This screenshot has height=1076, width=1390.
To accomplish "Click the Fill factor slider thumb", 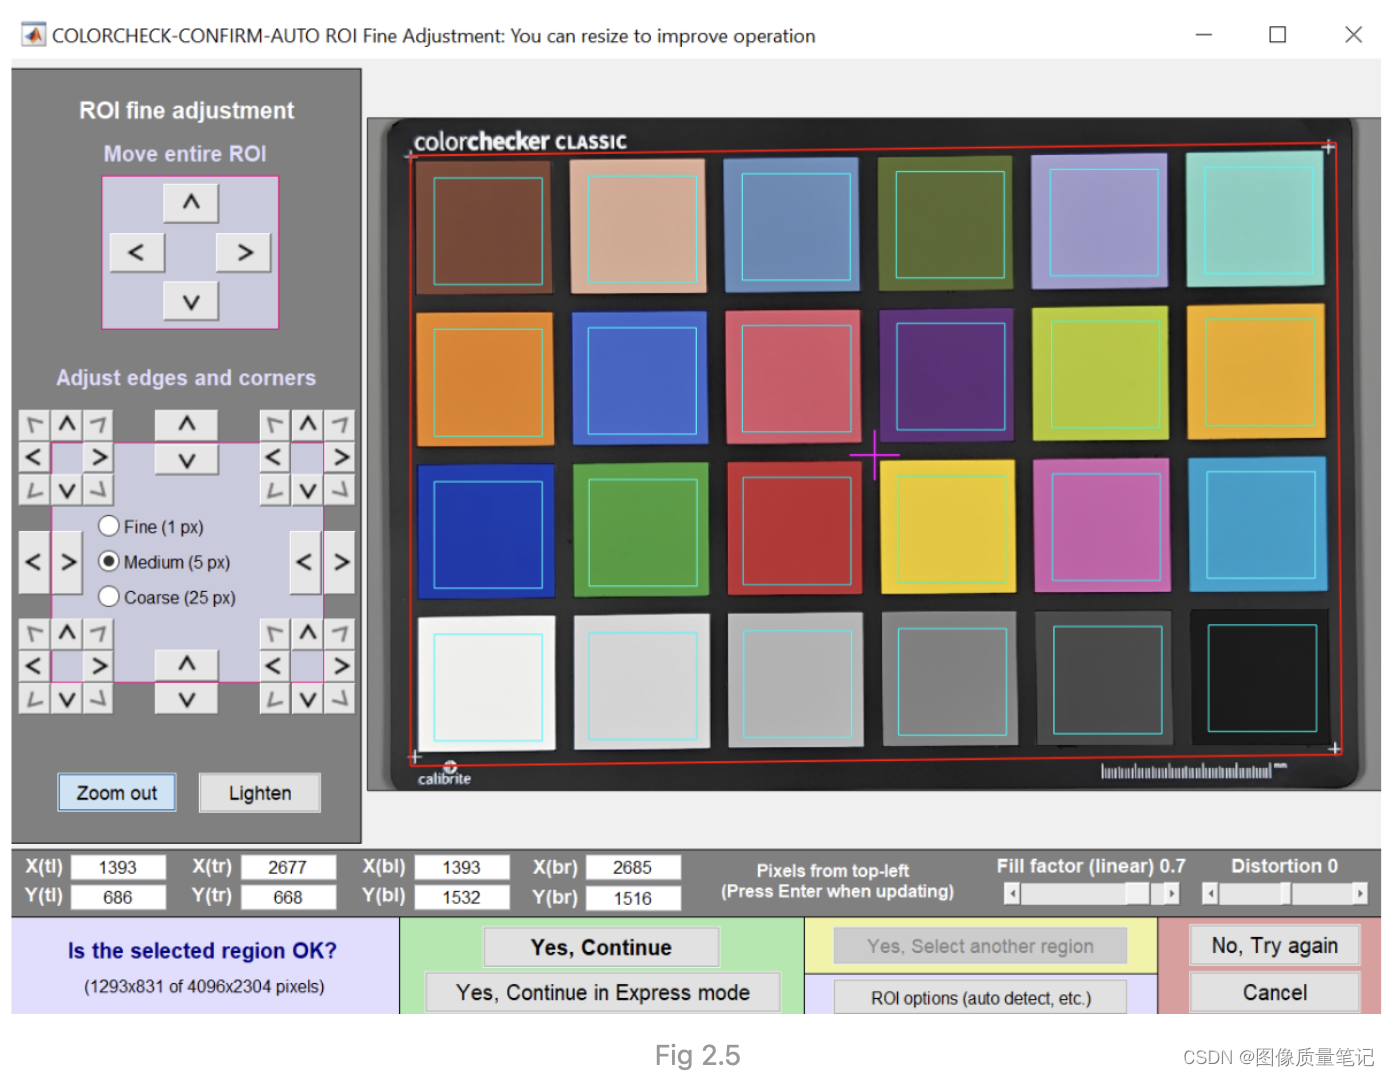I will tap(1137, 893).
